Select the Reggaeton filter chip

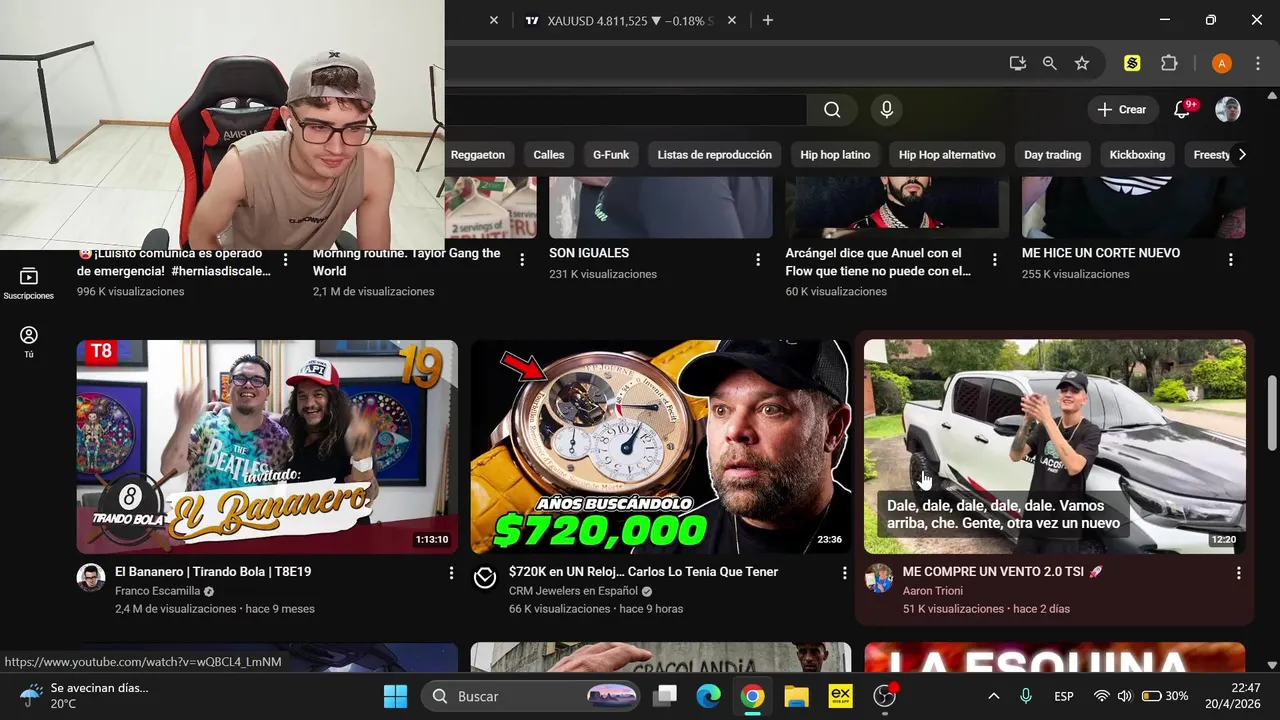(477, 155)
